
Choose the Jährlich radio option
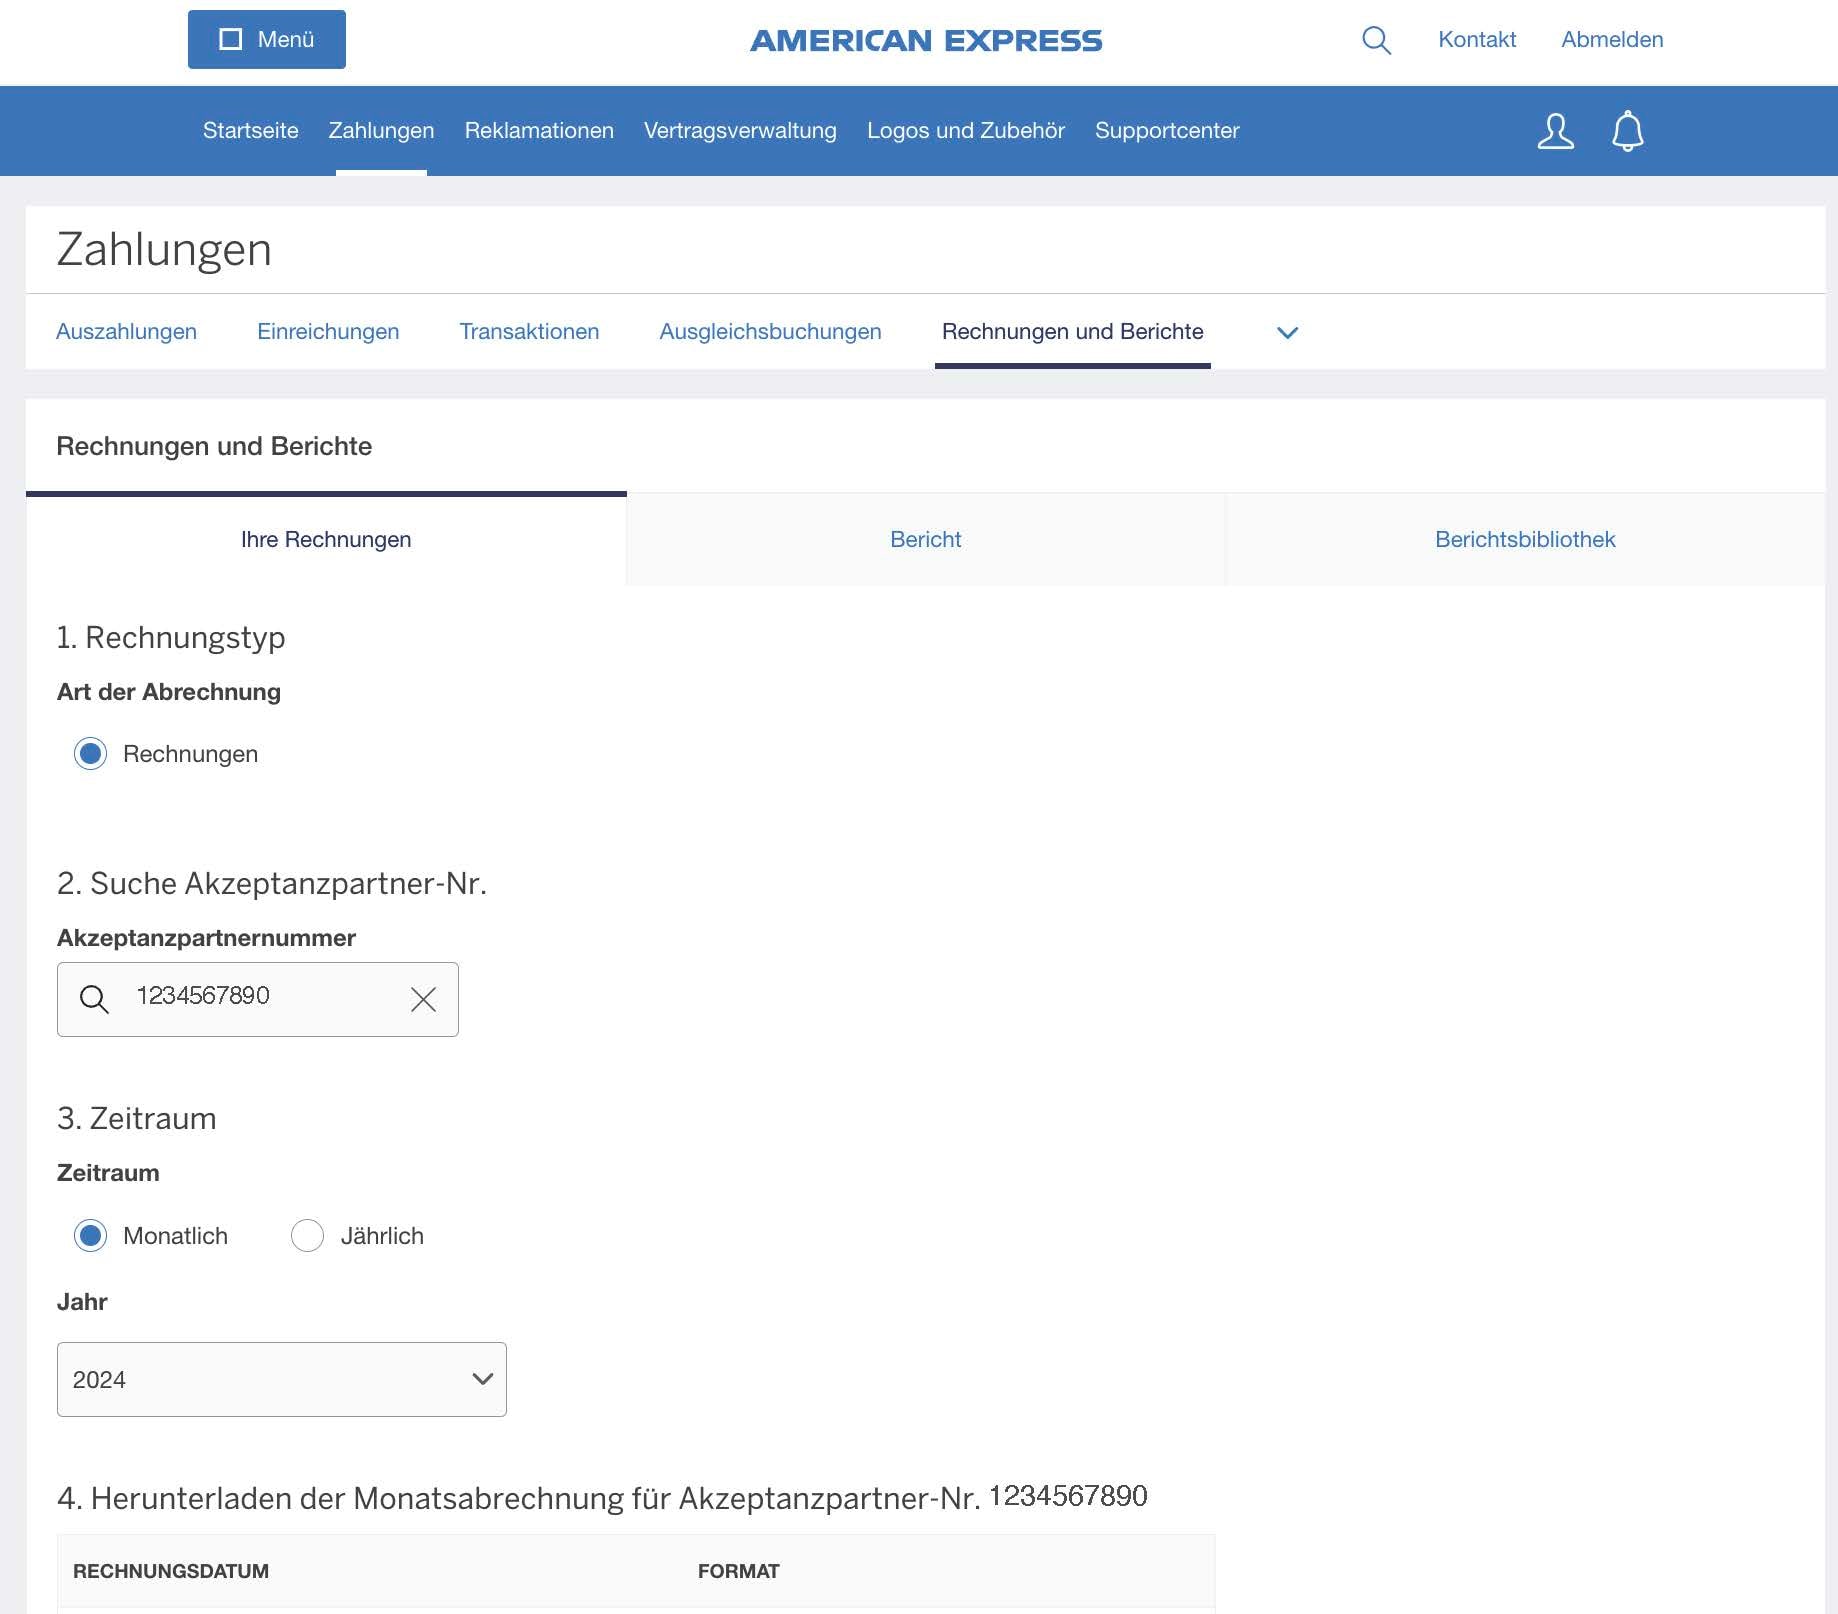point(307,1236)
